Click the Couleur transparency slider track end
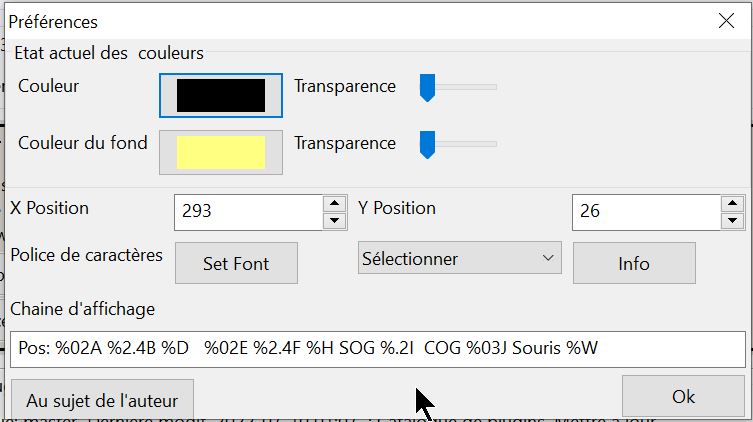 tap(492, 88)
